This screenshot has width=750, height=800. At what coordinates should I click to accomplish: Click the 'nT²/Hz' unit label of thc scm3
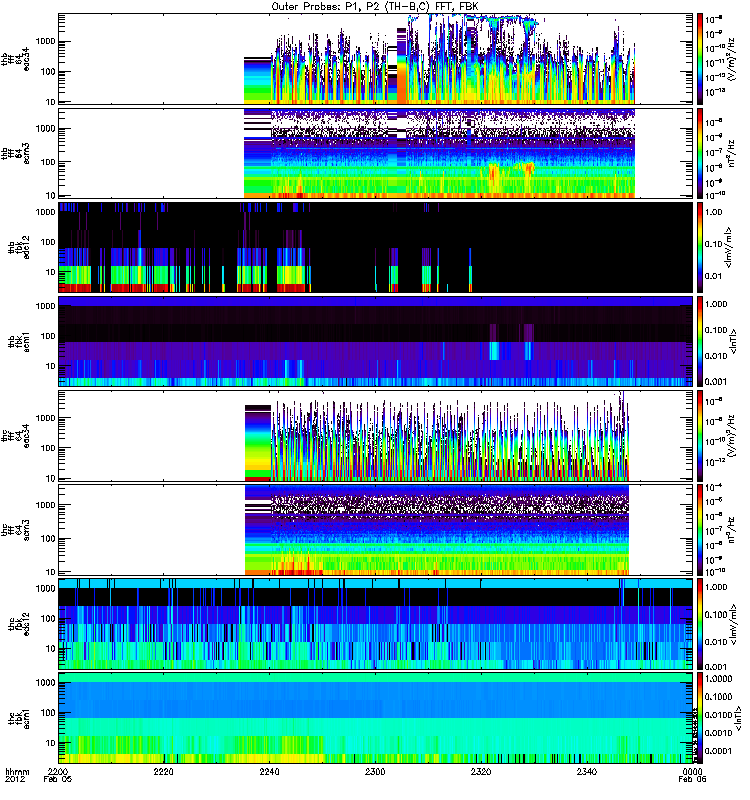click(x=732, y=530)
